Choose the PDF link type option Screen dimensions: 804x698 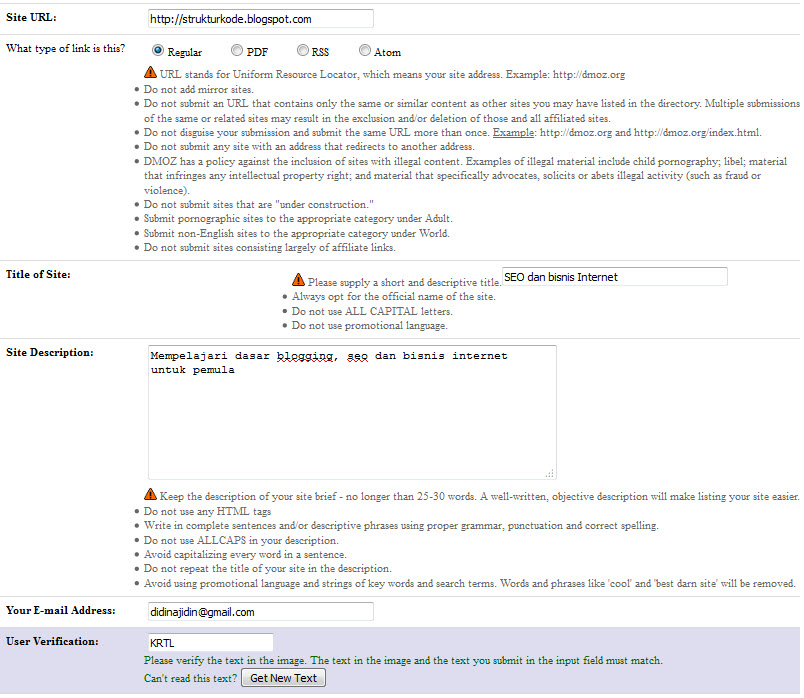[237, 50]
